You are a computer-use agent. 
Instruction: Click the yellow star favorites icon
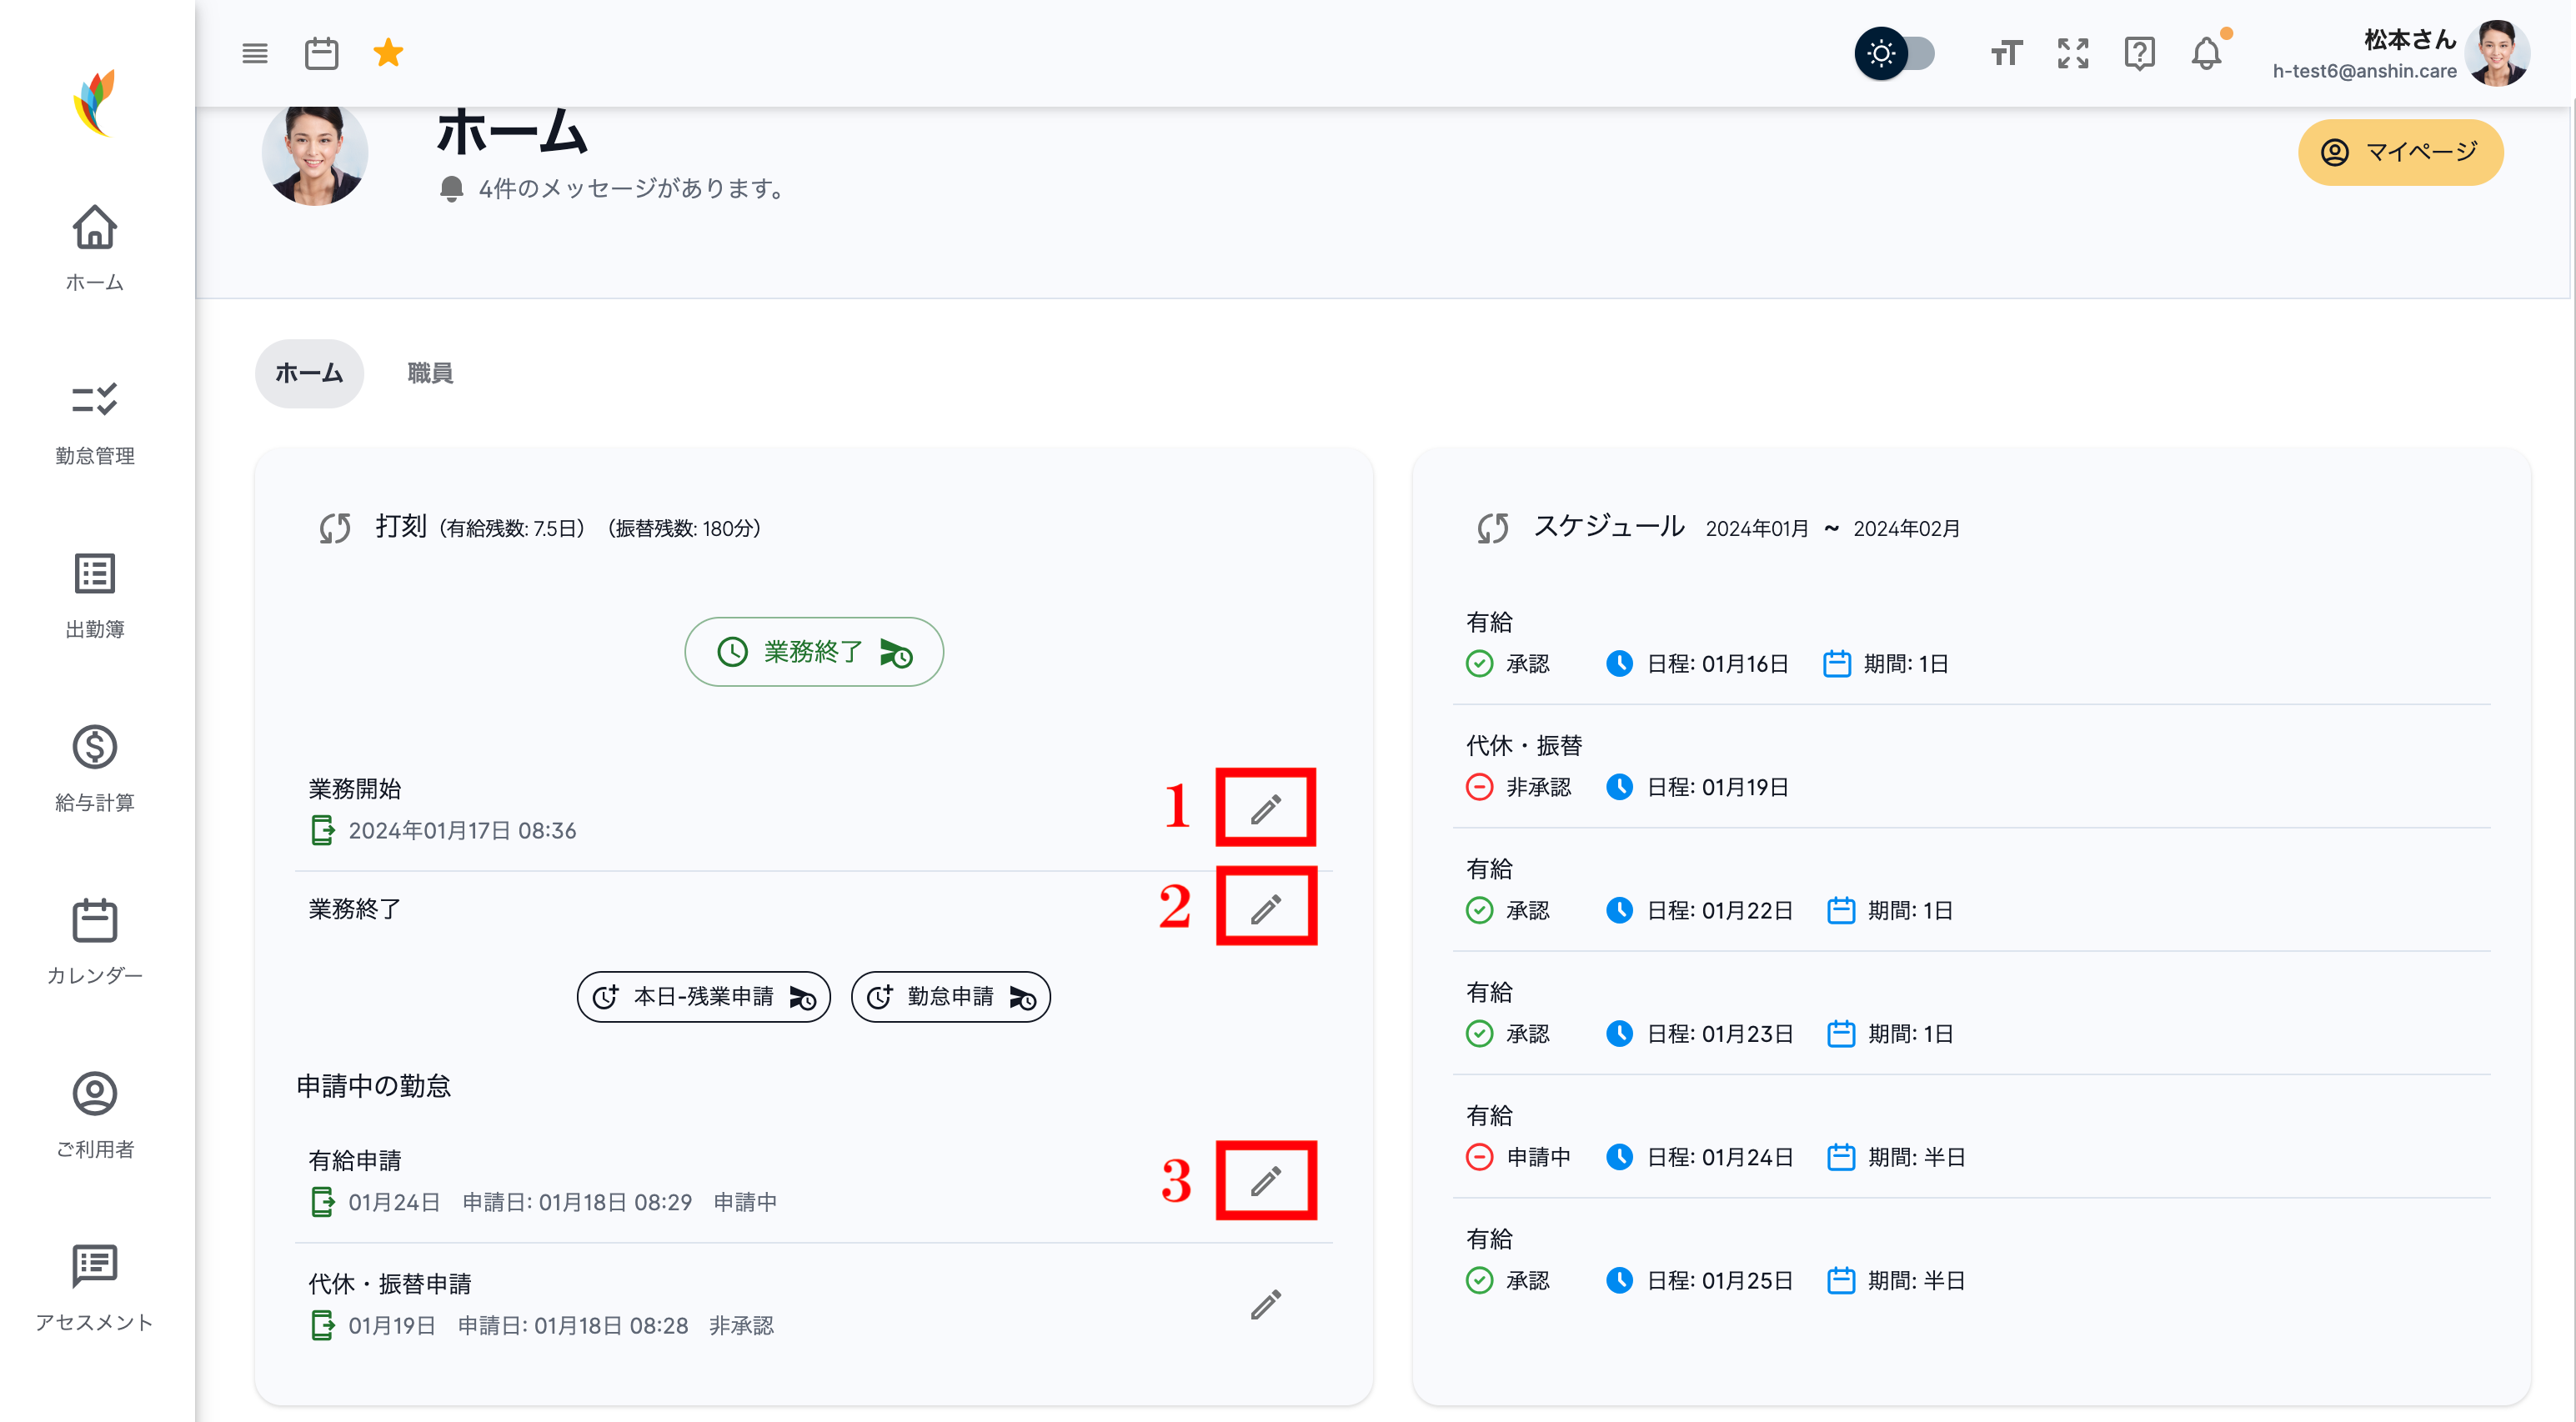click(388, 53)
